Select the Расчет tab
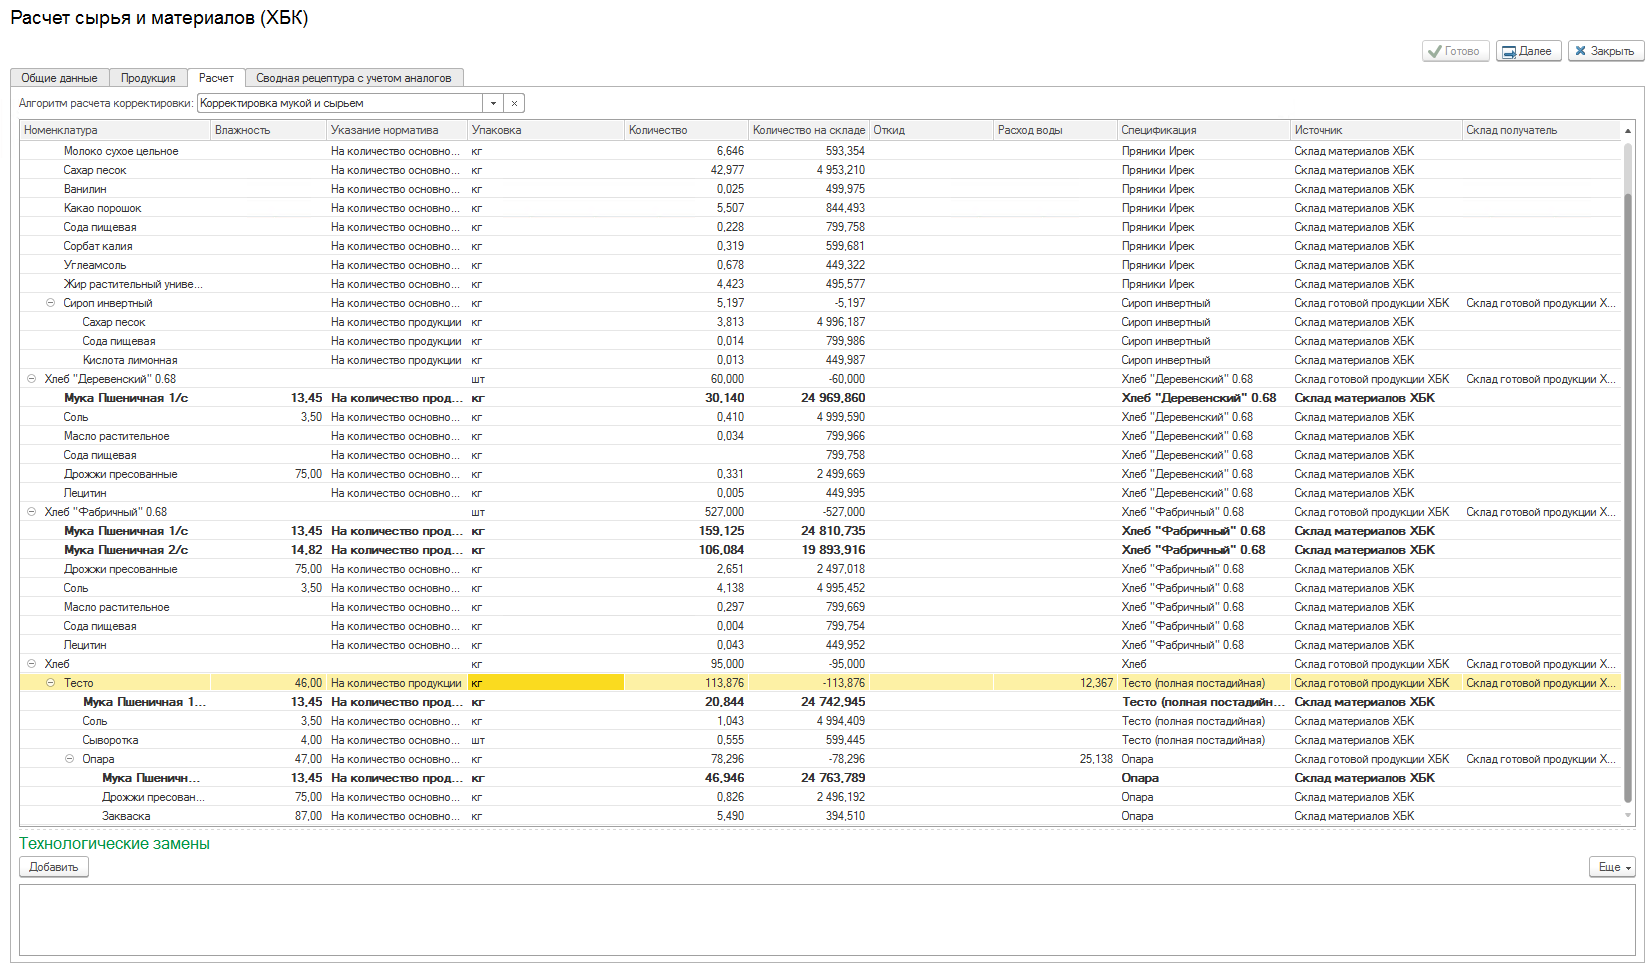 coord(216,78)
